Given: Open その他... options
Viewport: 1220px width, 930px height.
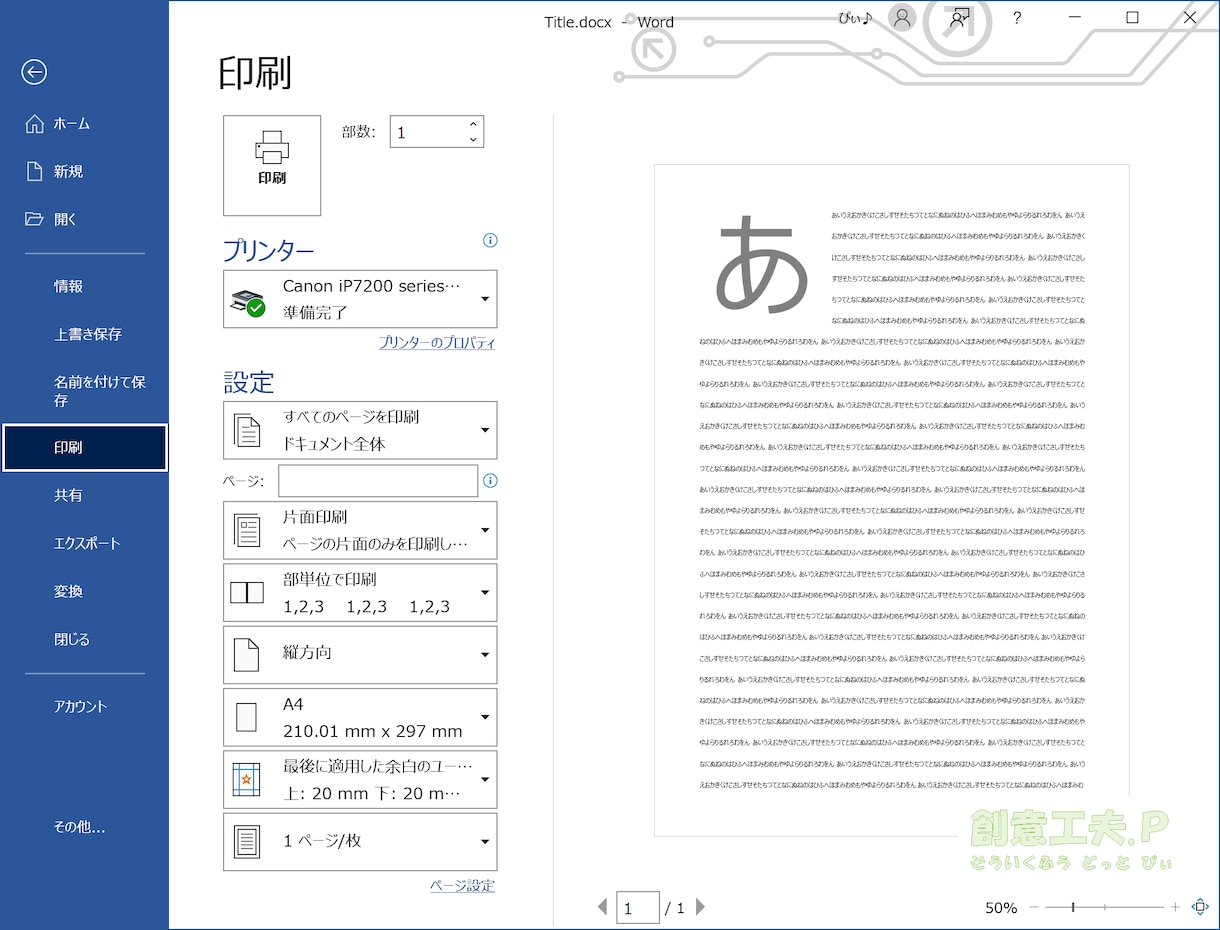Looking at the screenshot, I should (84, 827).
